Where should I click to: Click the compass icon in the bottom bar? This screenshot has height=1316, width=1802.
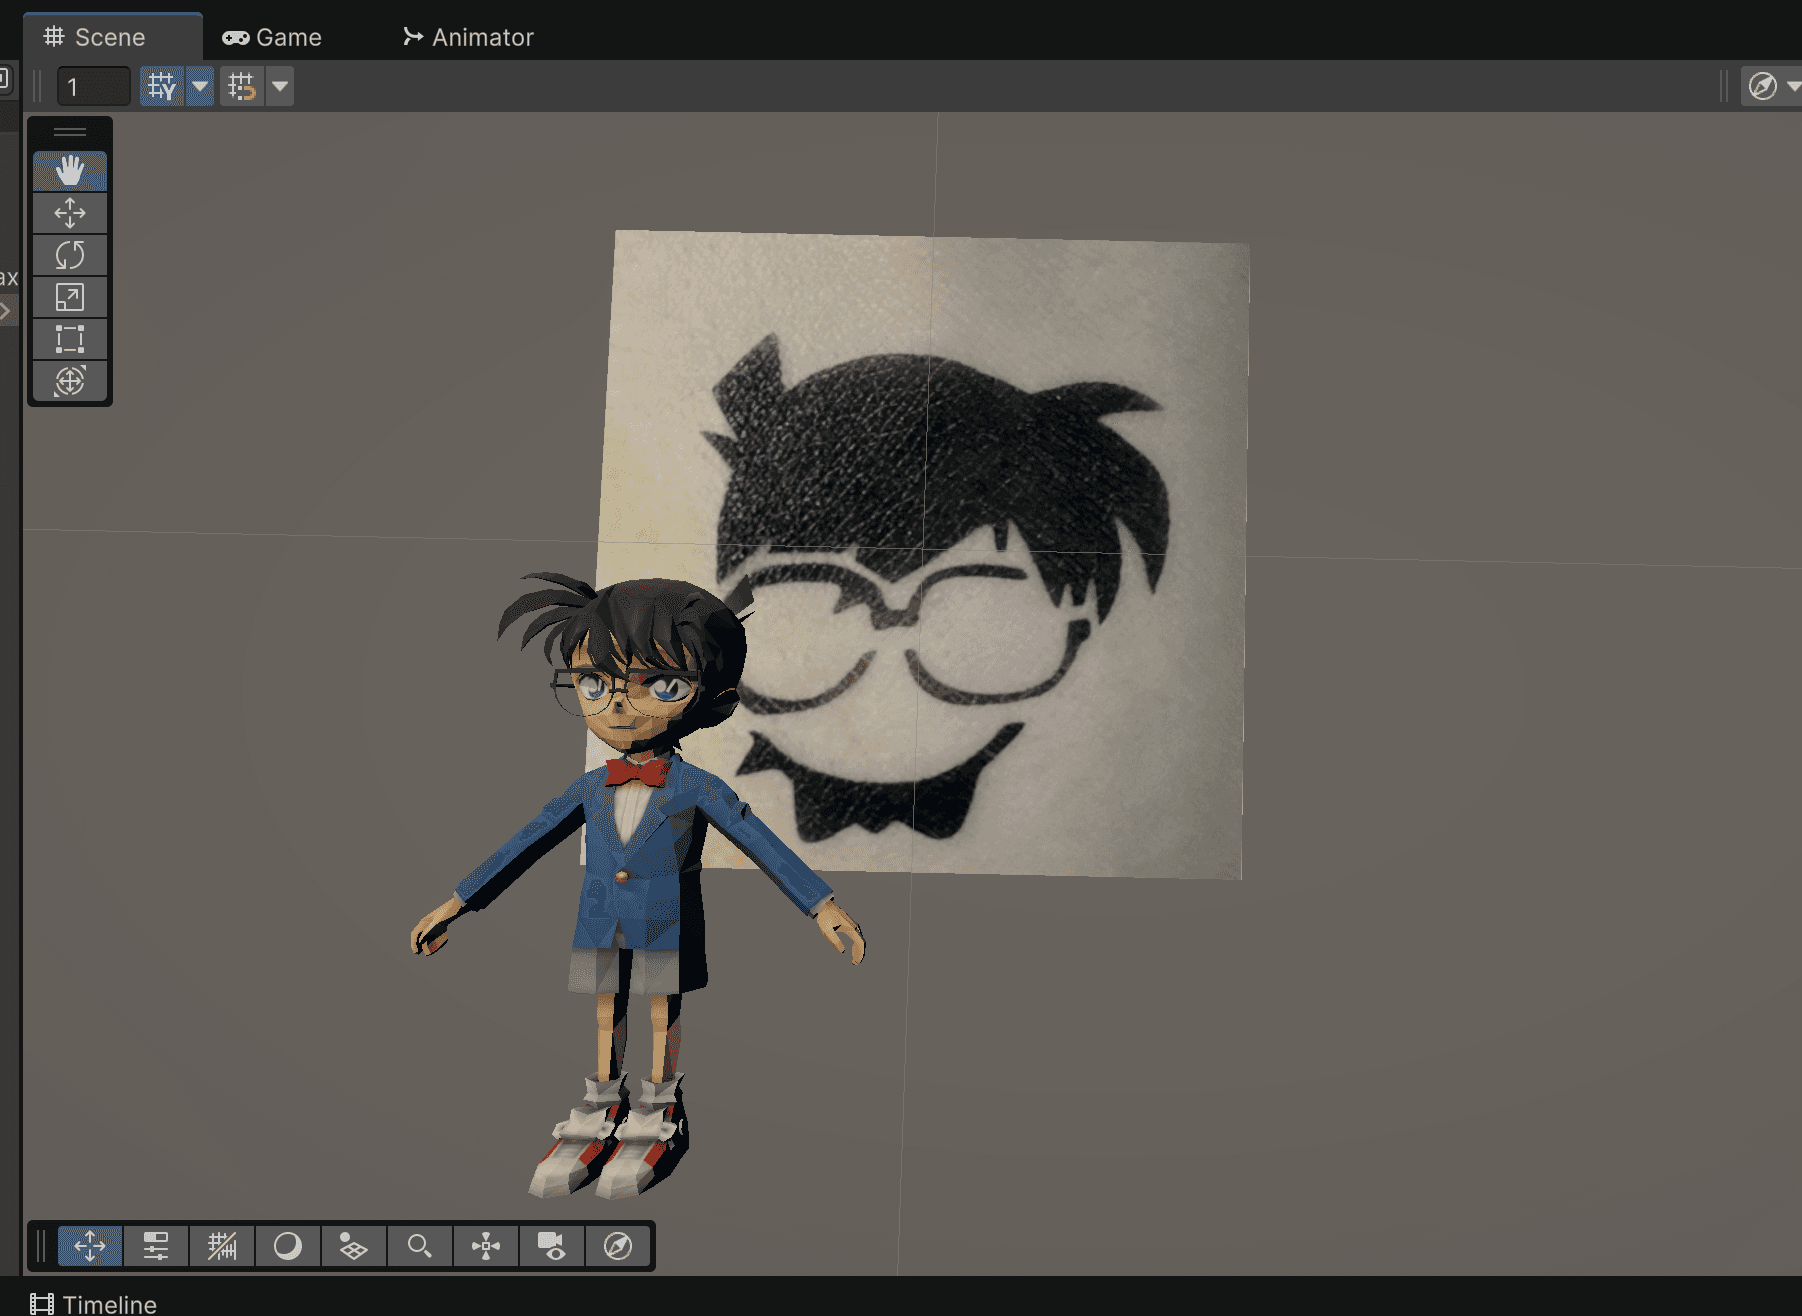tap(618, 1246)
